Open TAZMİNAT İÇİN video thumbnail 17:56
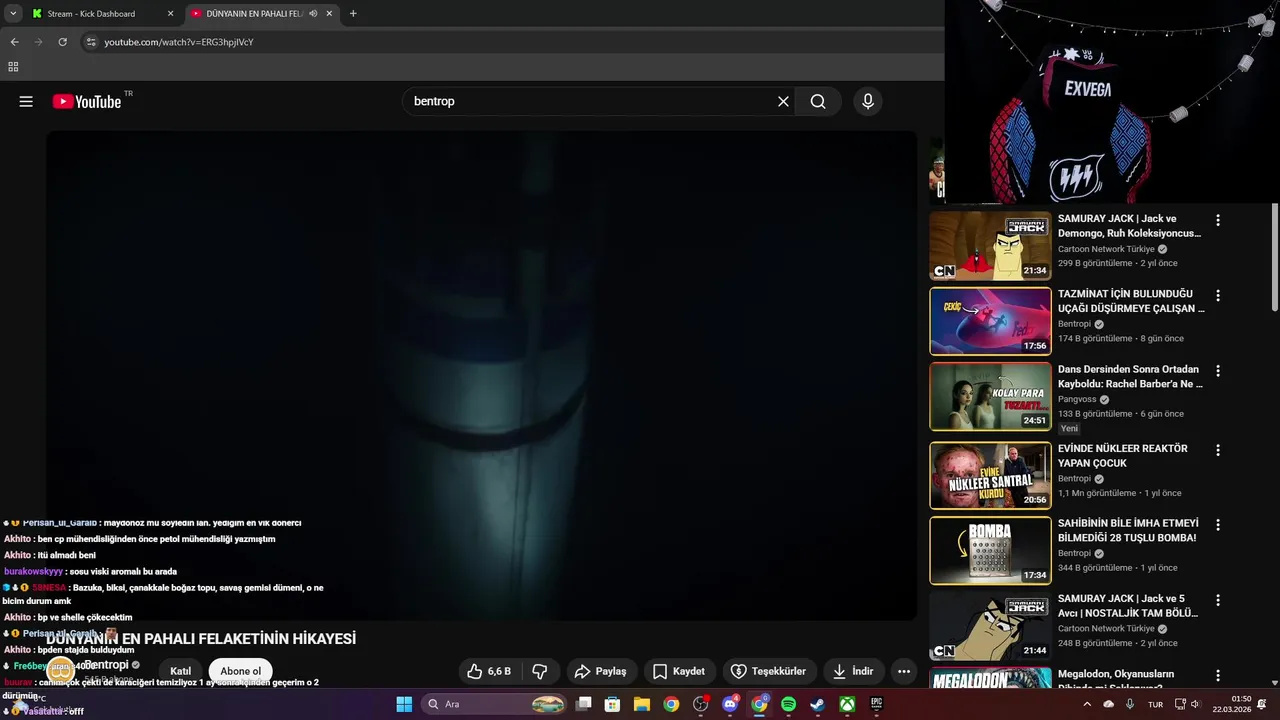The image size is (1280, 720). [x=990, y=321]
